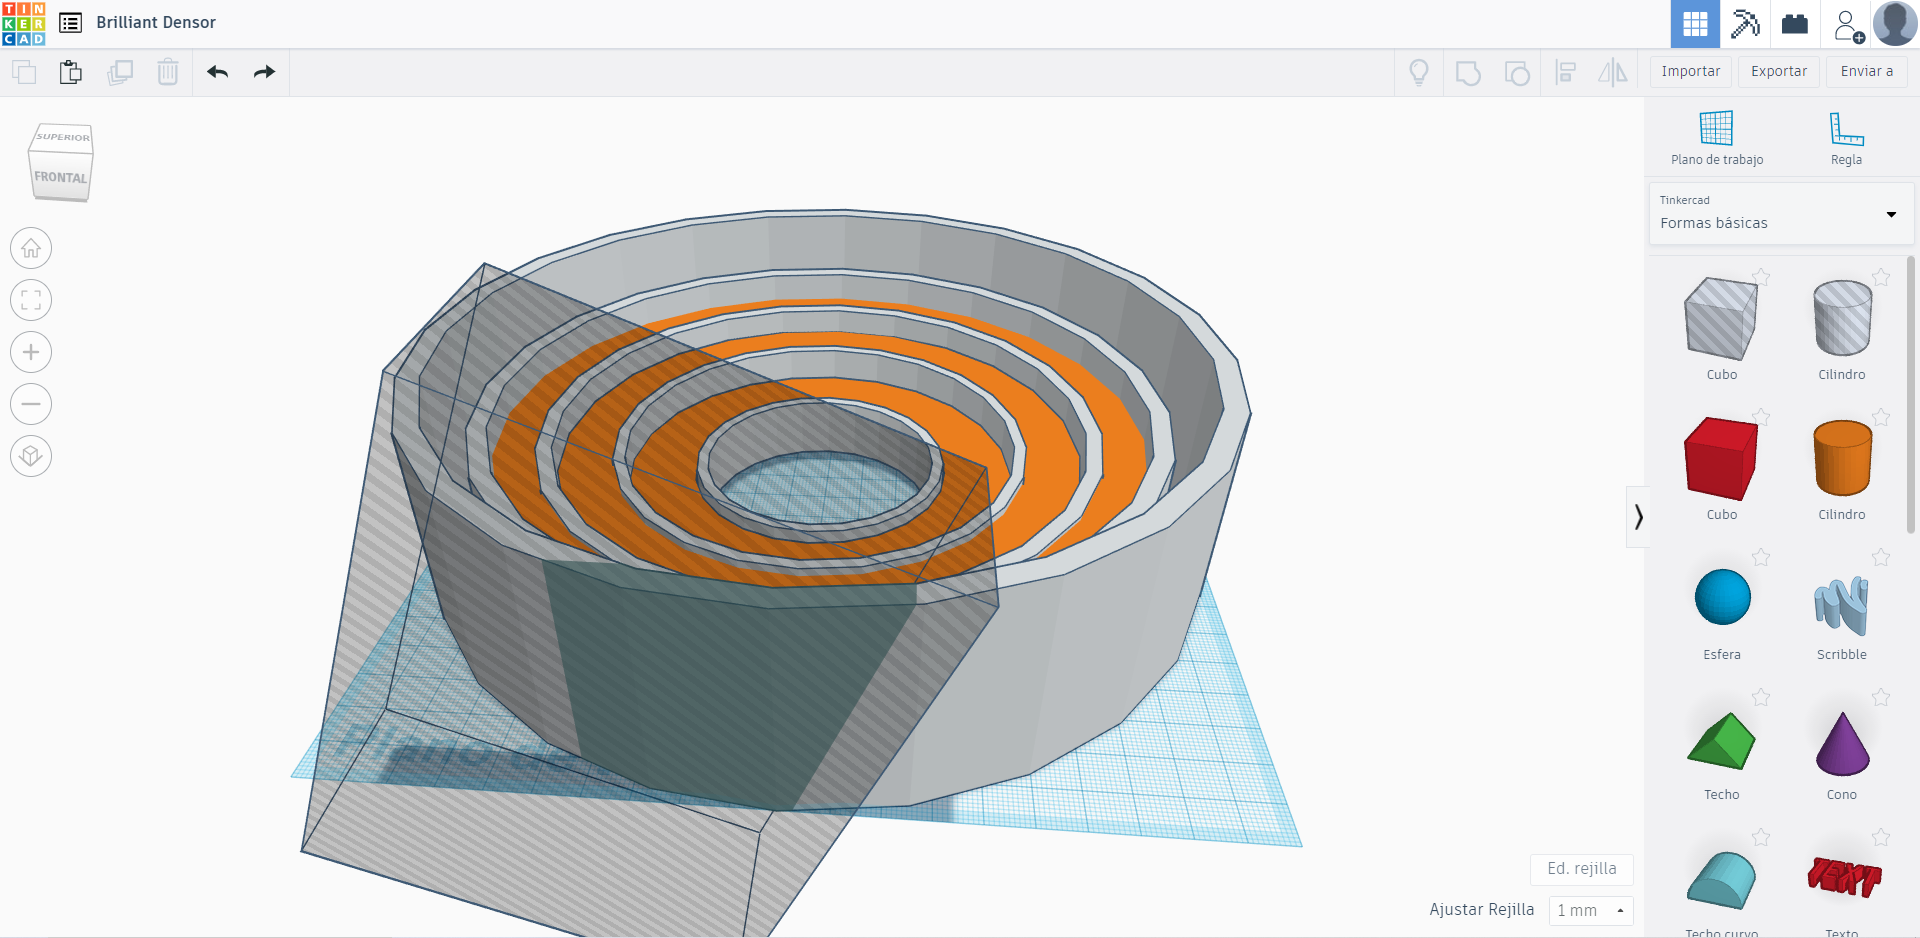1920x938 pixels.
Task: Favorite the red Cubo with its star
Action: (1761, 417)
